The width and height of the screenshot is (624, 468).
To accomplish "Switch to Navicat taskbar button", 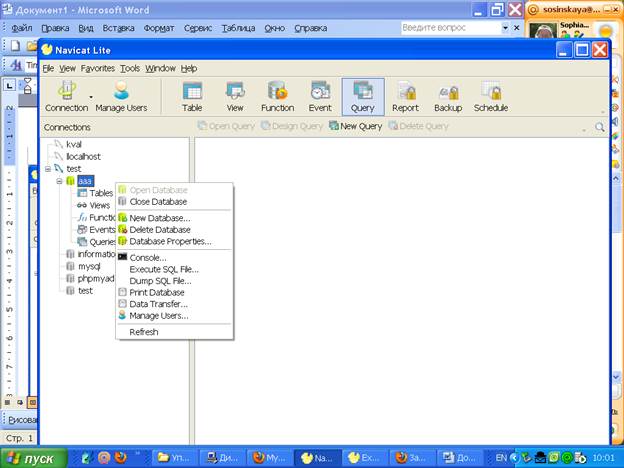I will click(317, 458).
